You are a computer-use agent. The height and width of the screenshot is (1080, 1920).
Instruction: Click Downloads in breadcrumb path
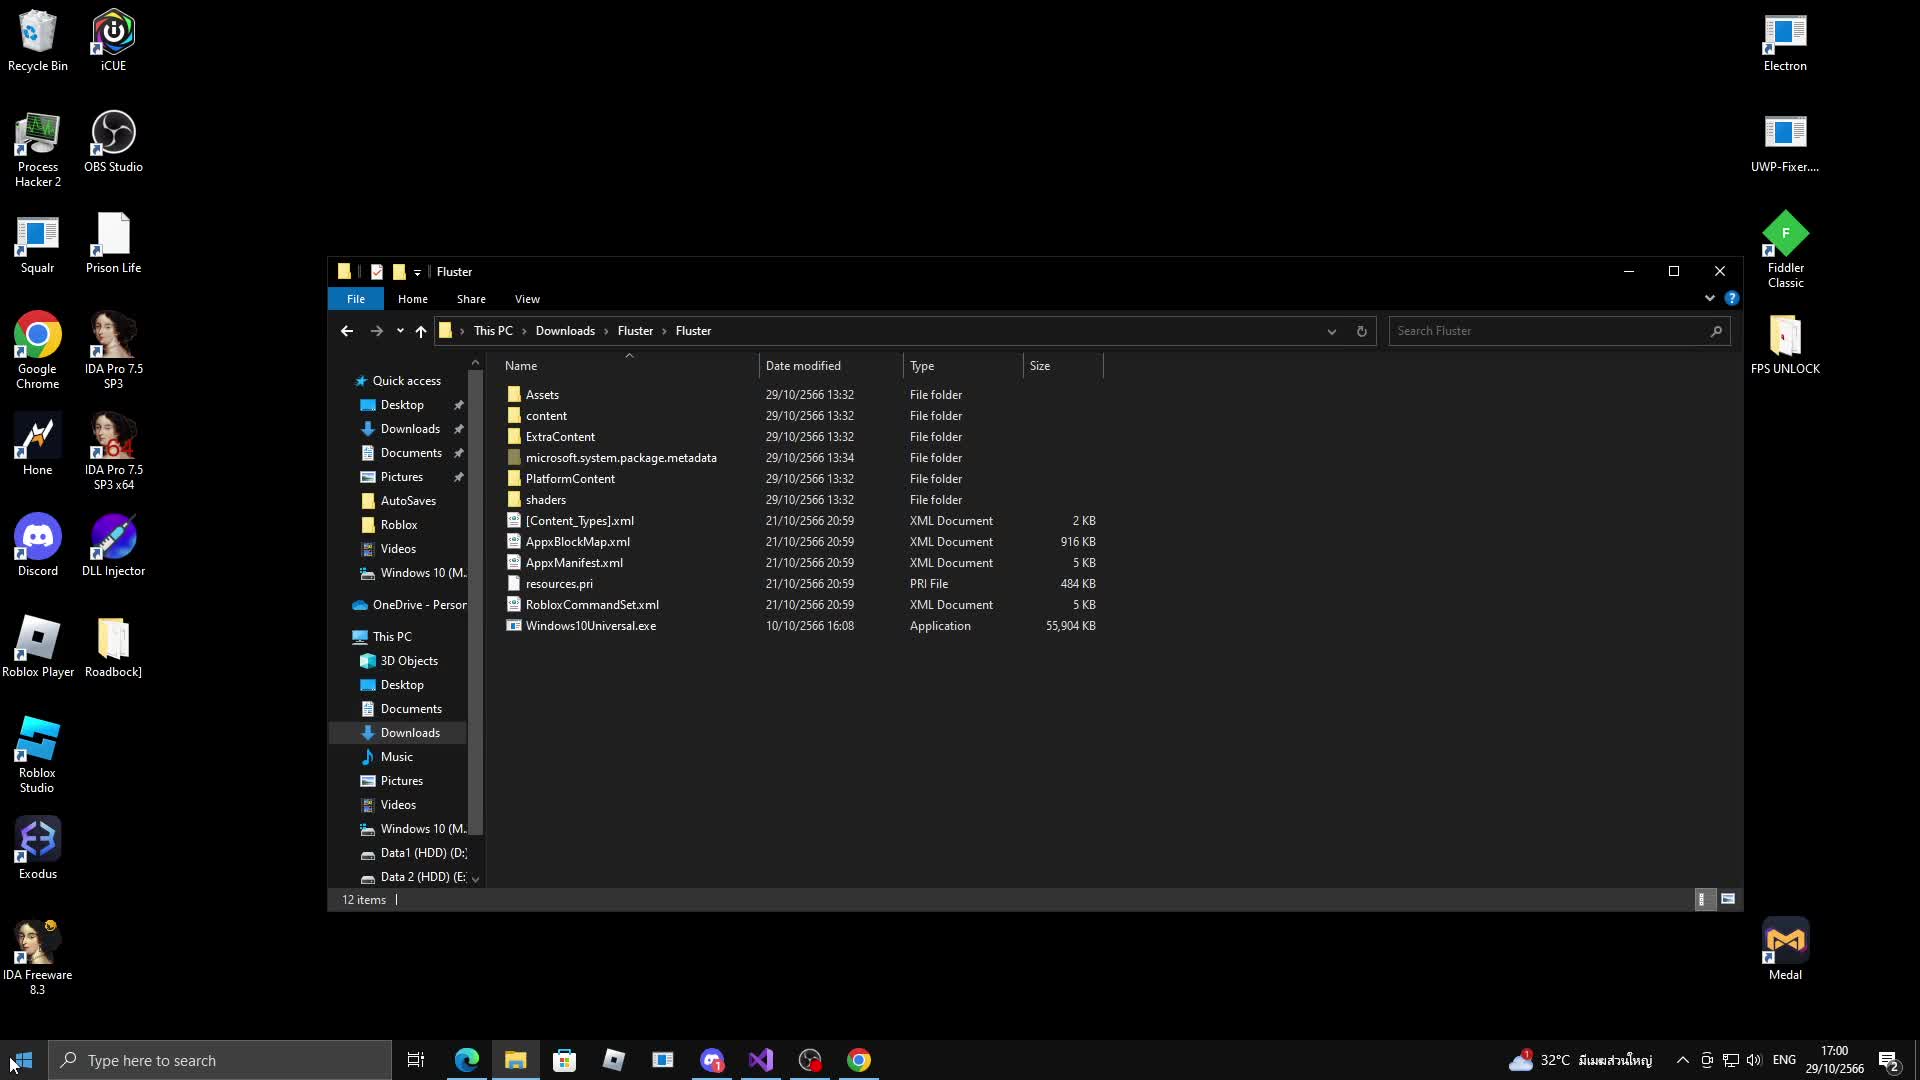click(565, 331)
